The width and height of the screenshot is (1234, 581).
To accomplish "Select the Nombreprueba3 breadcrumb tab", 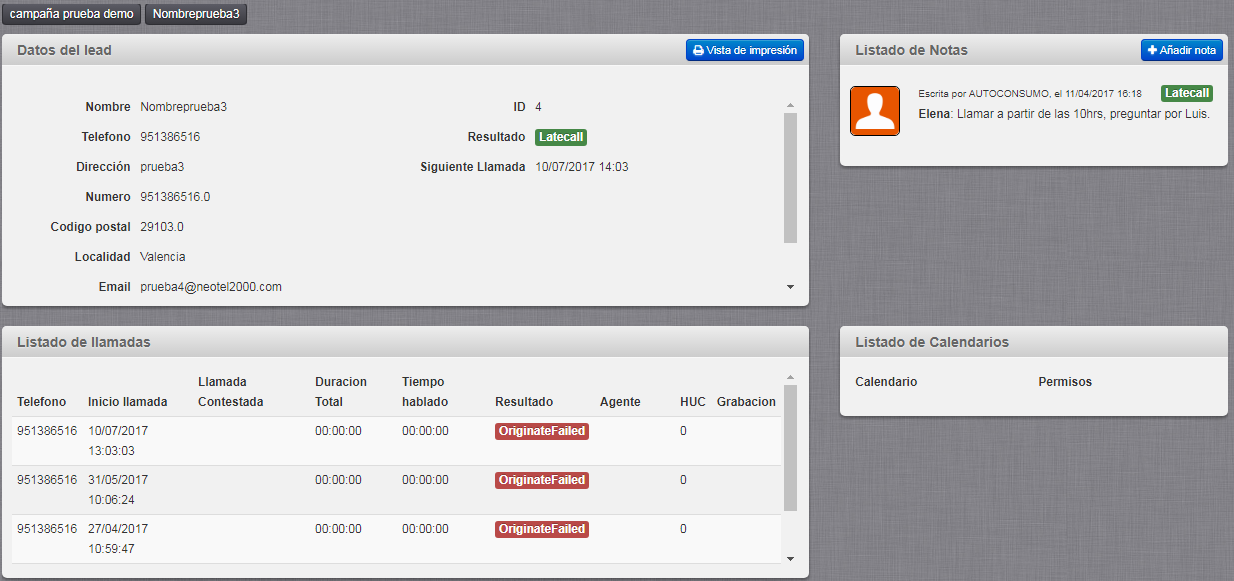I will [x=196, y=14].
